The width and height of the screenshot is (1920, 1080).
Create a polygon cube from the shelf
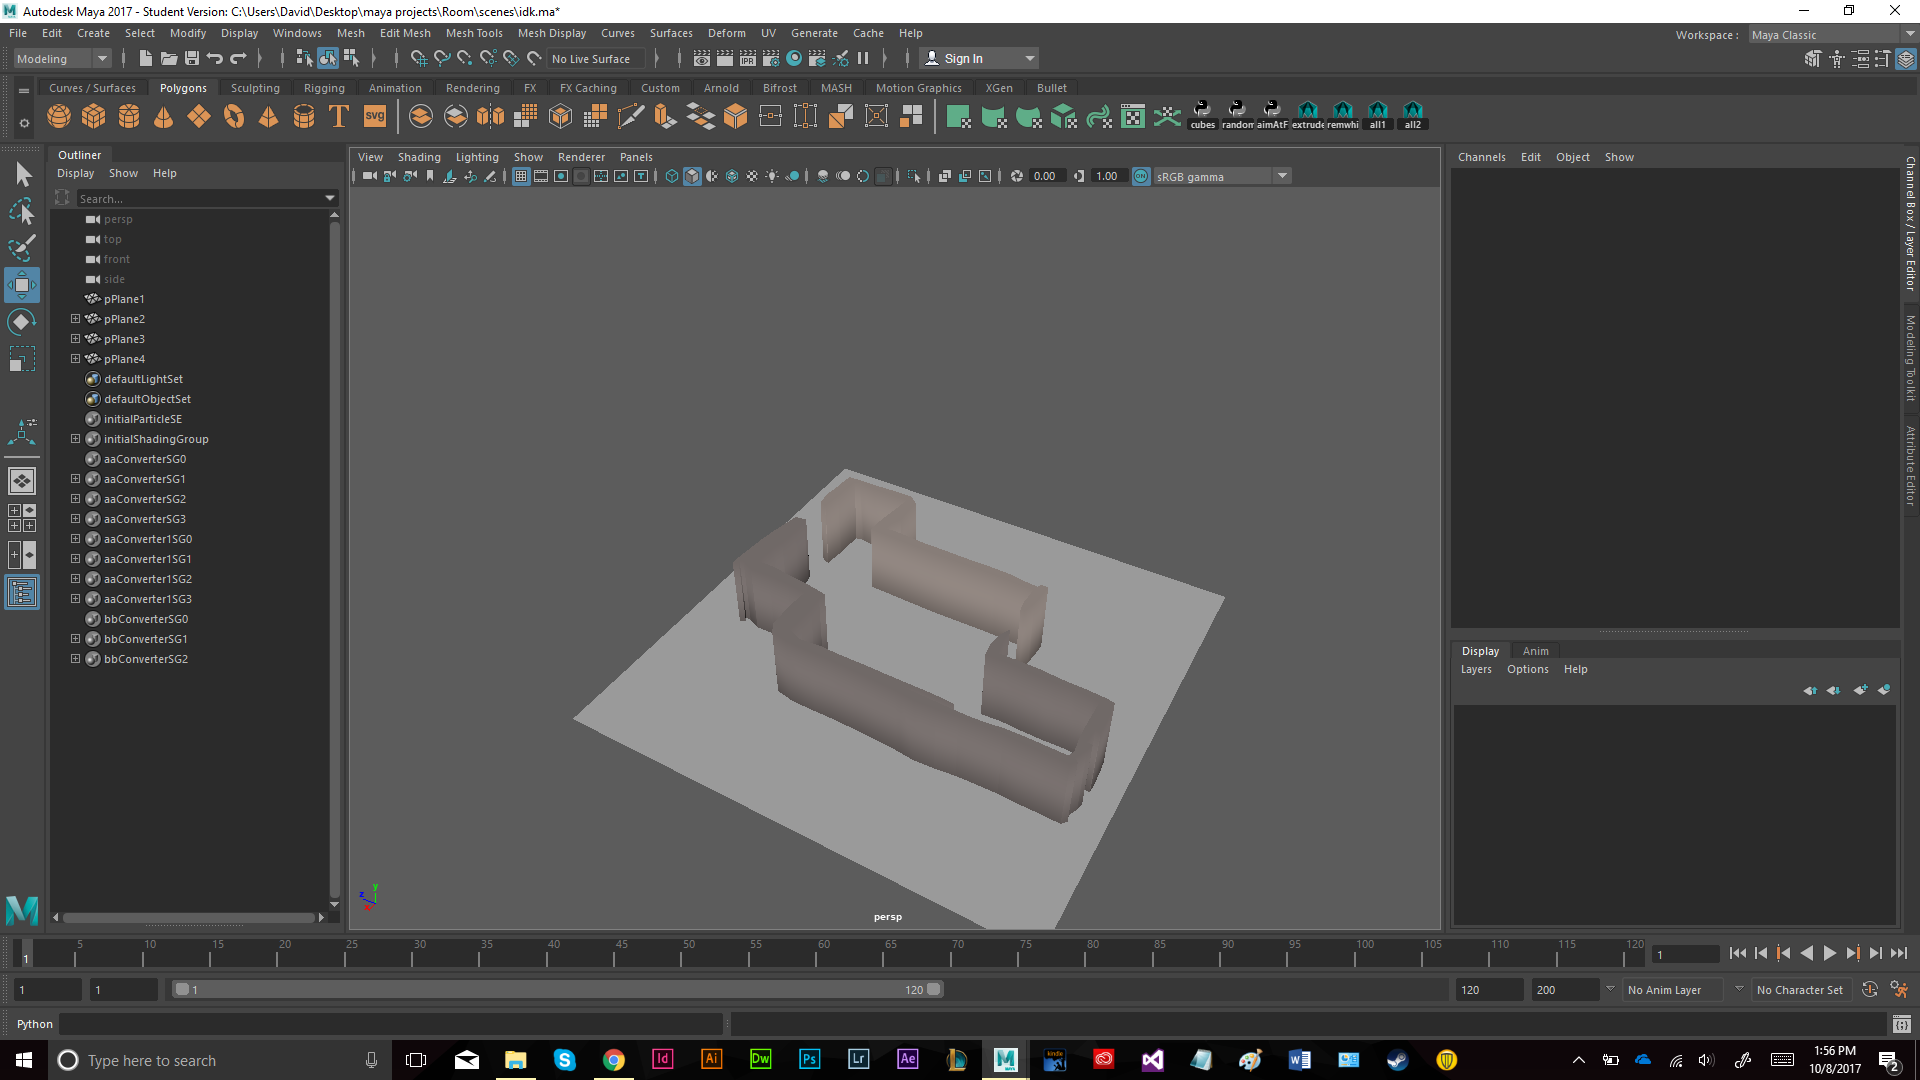tap(94, 117)
